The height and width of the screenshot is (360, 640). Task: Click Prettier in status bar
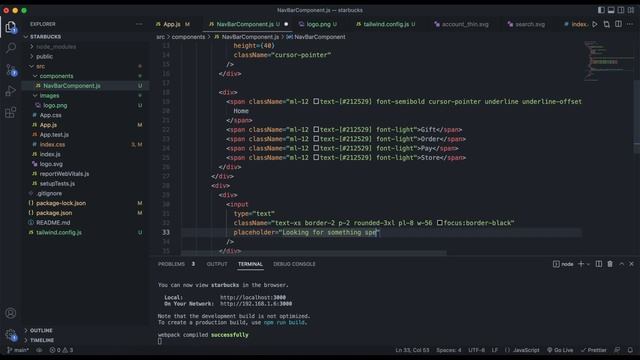593,350
